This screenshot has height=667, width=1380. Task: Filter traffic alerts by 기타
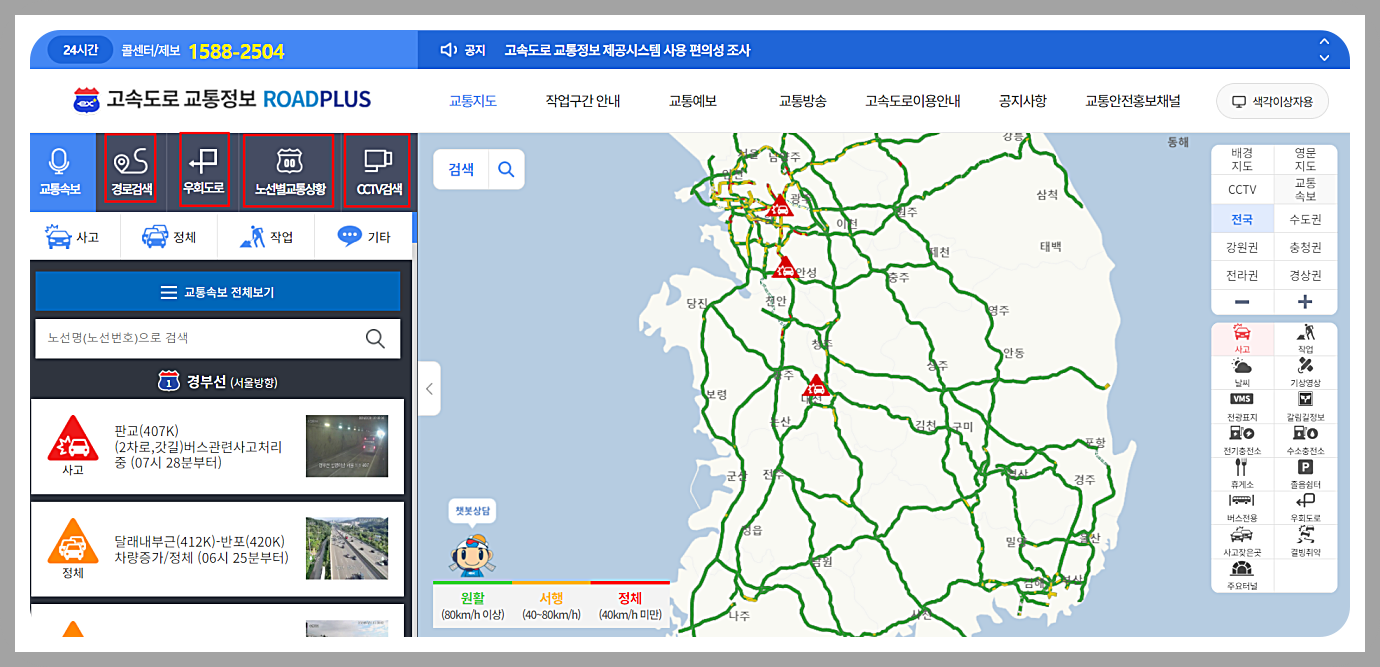(363, 237)
